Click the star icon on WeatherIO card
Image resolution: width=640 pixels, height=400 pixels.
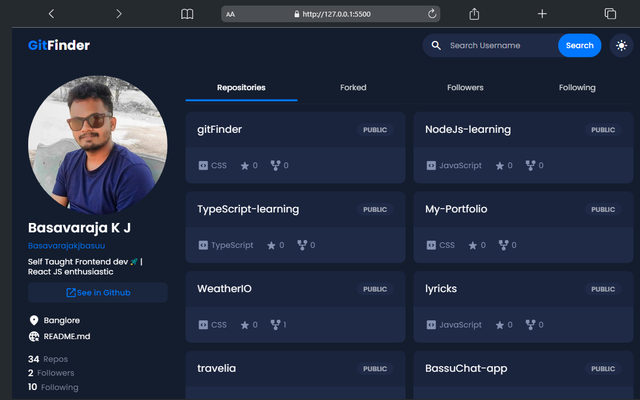click(x=244, y=325)
